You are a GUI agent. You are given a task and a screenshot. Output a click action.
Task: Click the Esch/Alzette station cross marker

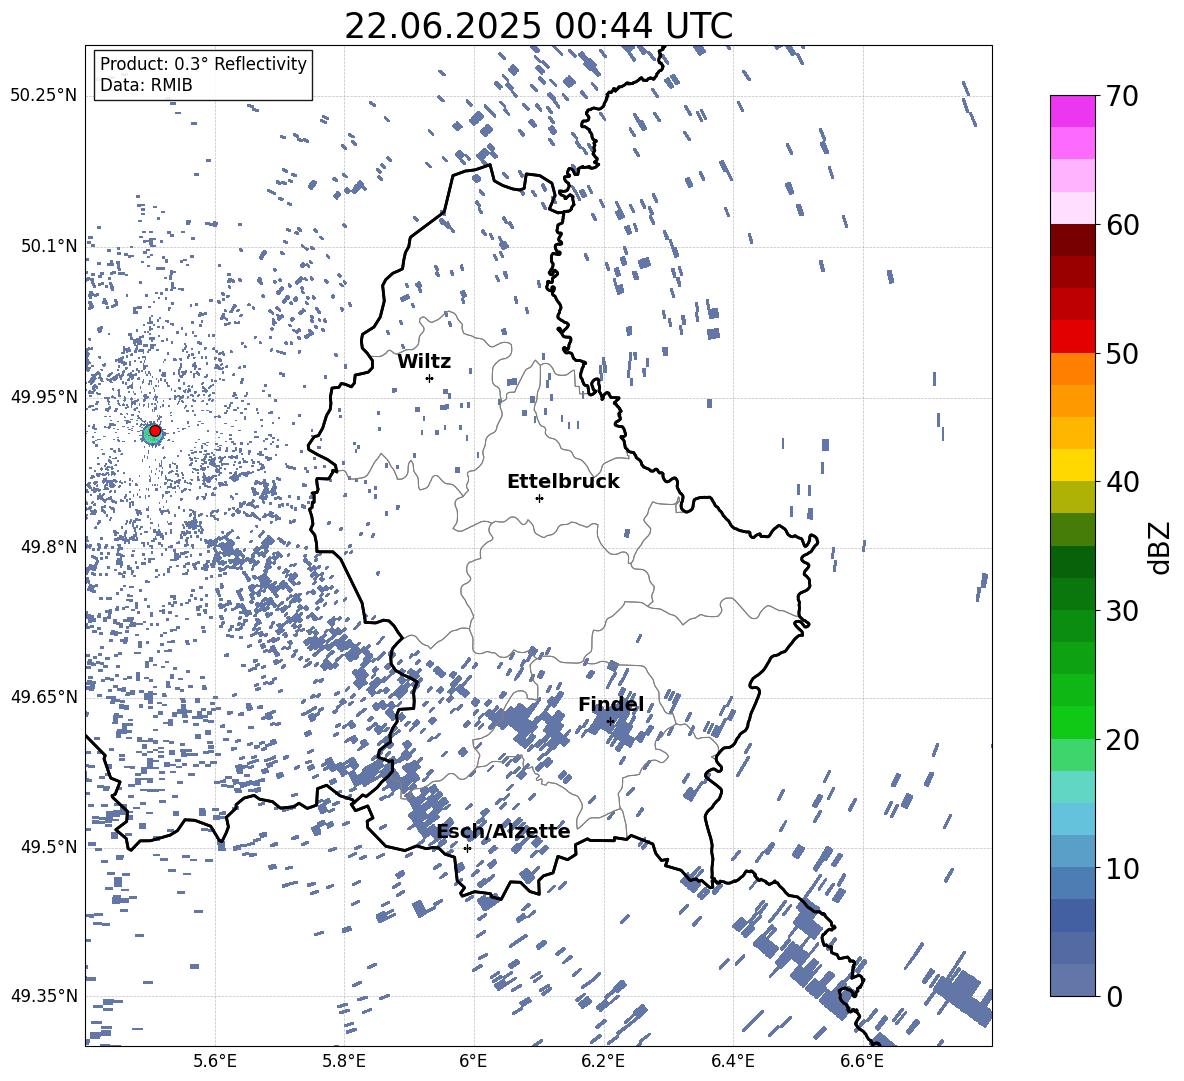pos(467,848)
